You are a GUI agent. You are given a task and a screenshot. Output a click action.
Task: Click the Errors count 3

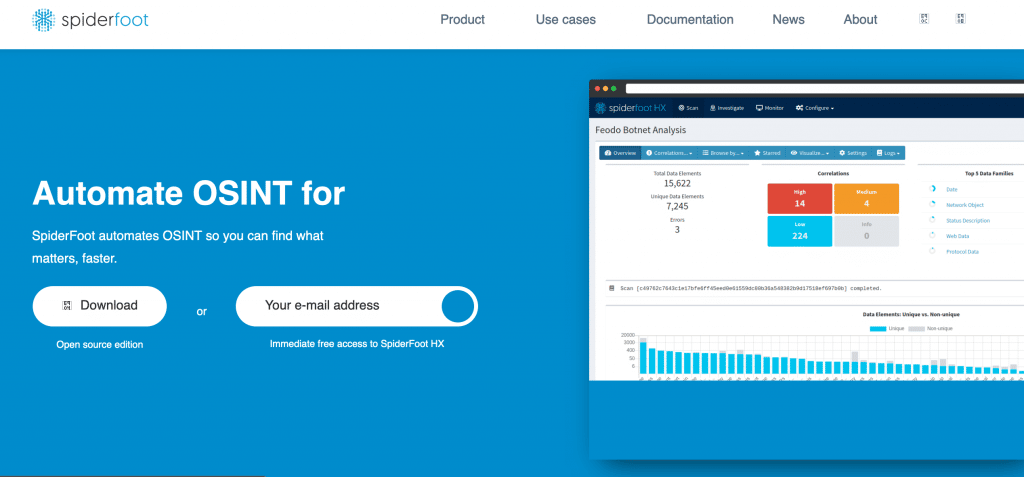click(677, 229)
